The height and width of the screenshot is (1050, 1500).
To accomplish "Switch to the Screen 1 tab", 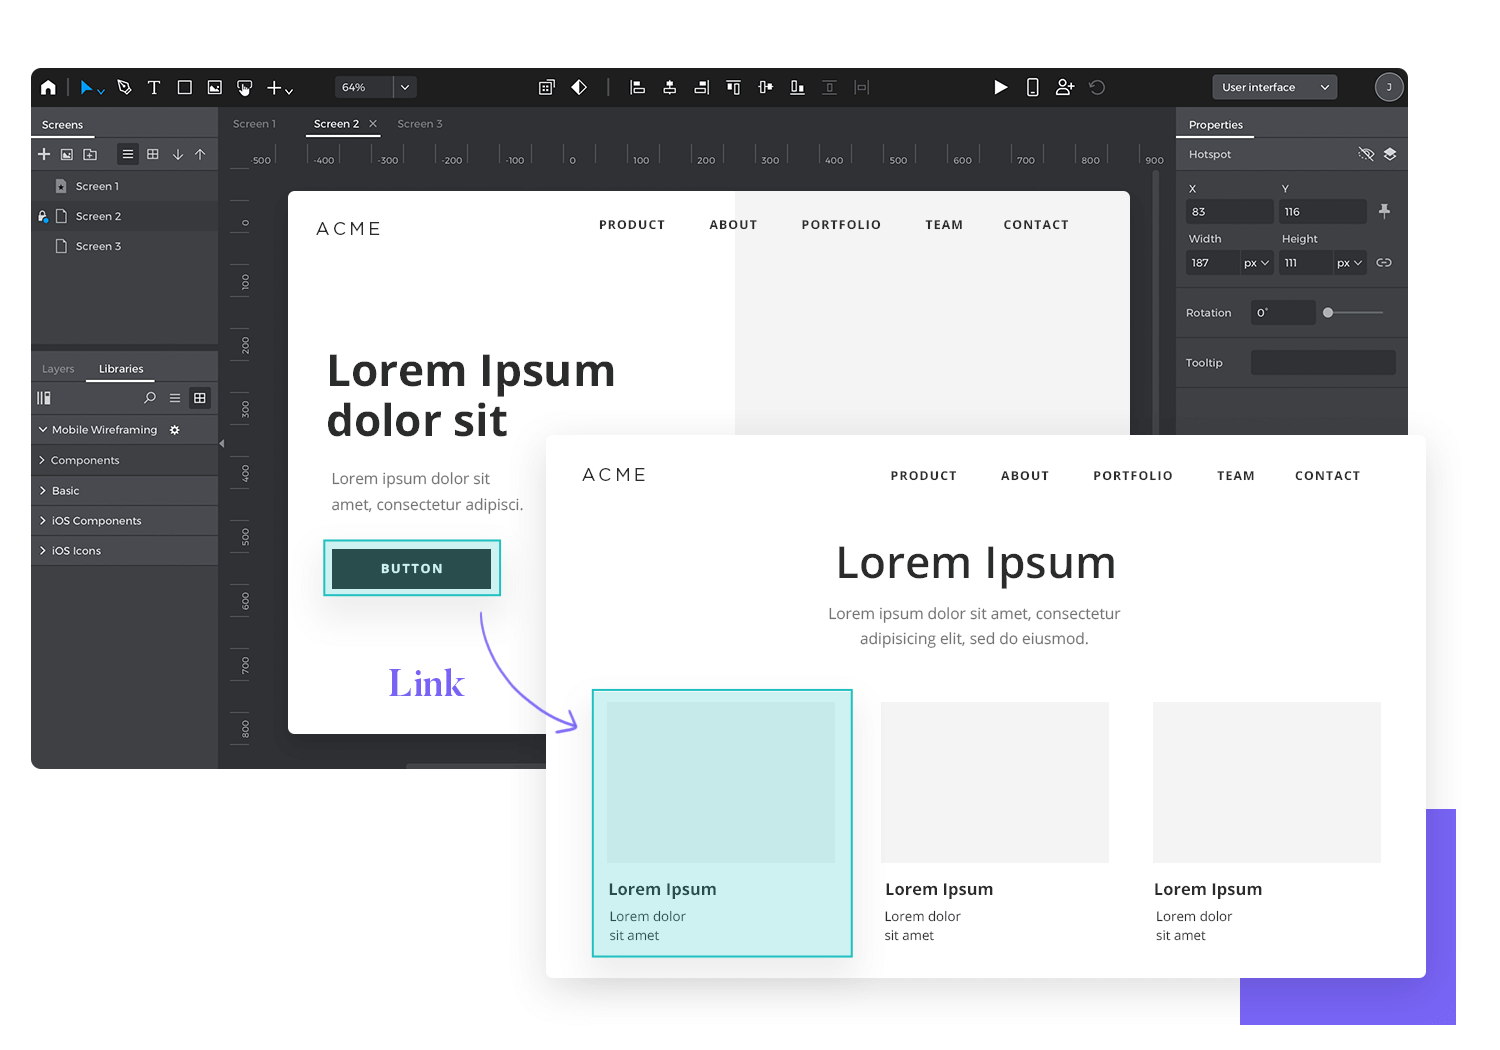I will 254,124.
